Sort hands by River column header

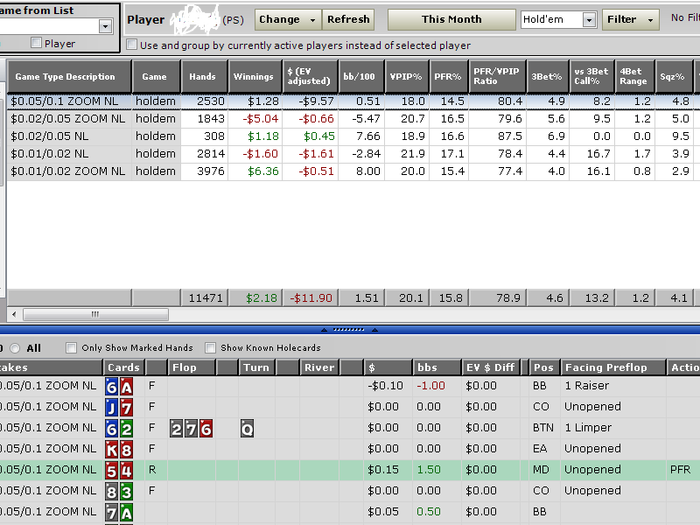pos(320,367)
